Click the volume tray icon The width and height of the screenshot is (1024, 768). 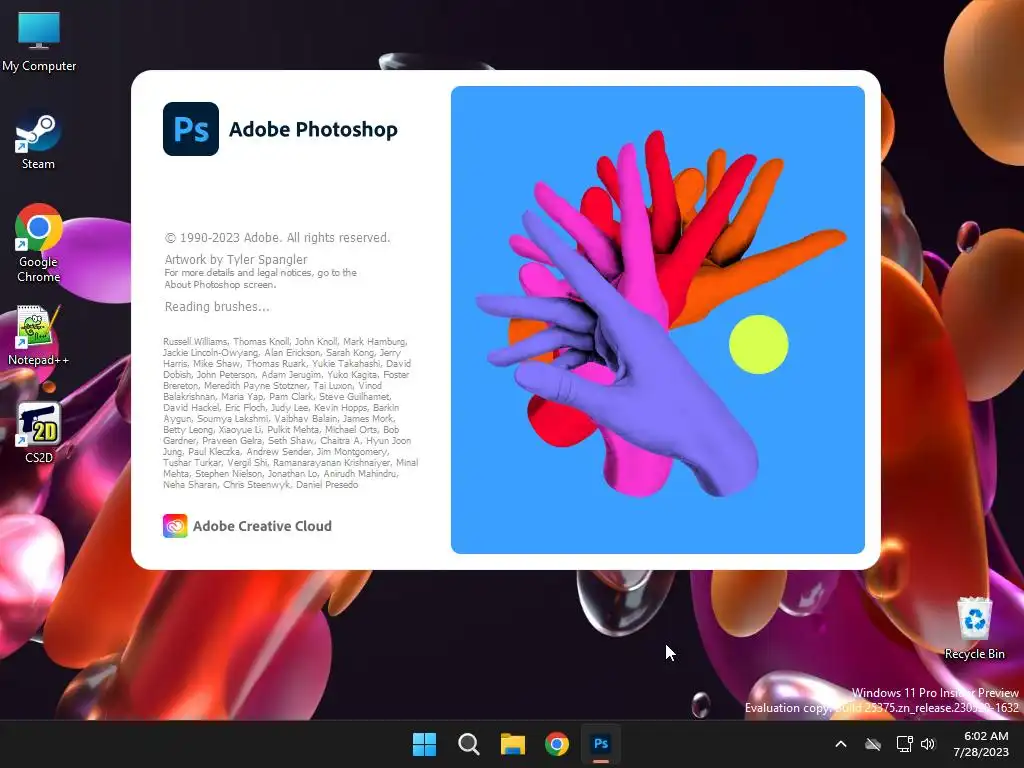tap(928, 744)
